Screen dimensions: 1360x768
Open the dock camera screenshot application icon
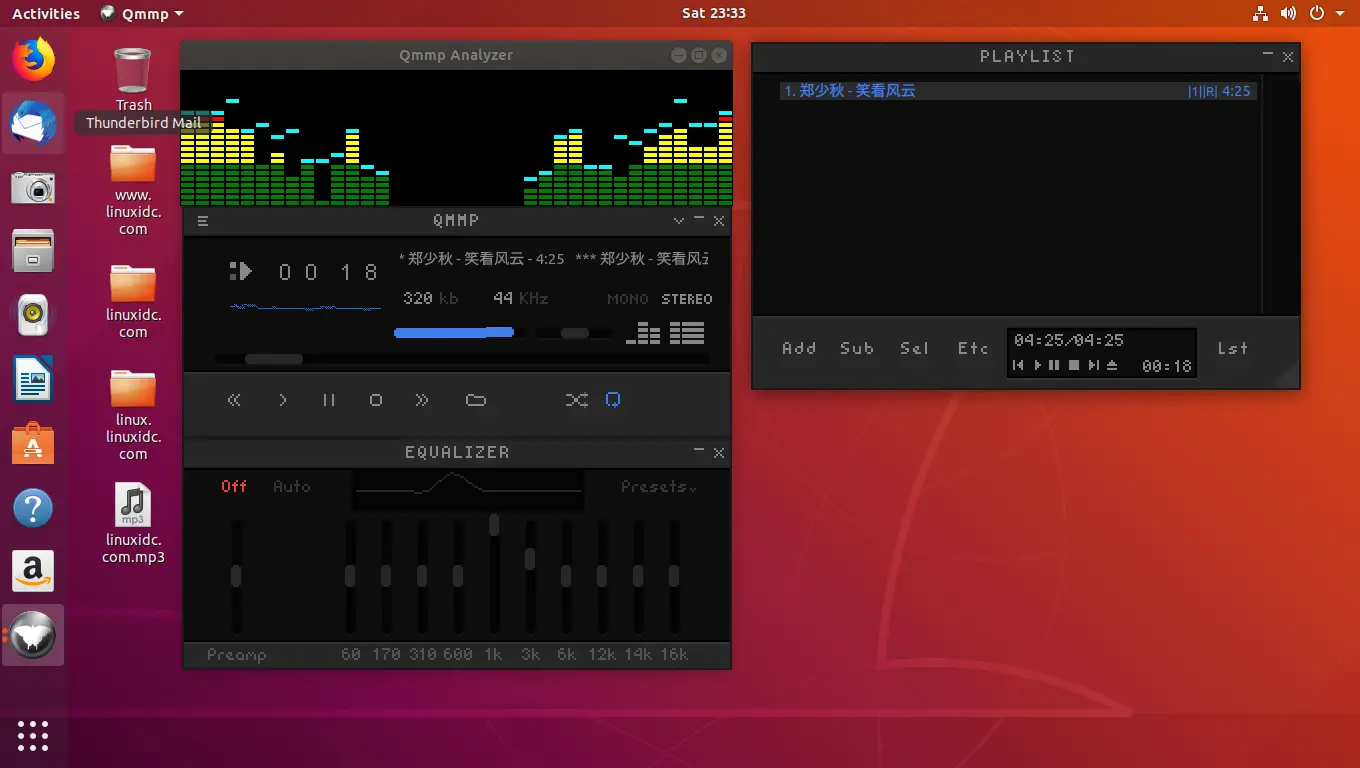coord(33,187)
